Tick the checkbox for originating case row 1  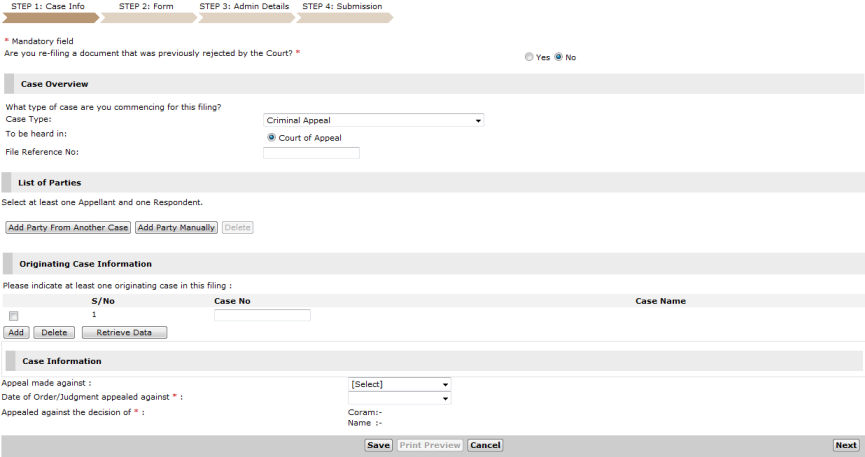click(x=14, y=316)
